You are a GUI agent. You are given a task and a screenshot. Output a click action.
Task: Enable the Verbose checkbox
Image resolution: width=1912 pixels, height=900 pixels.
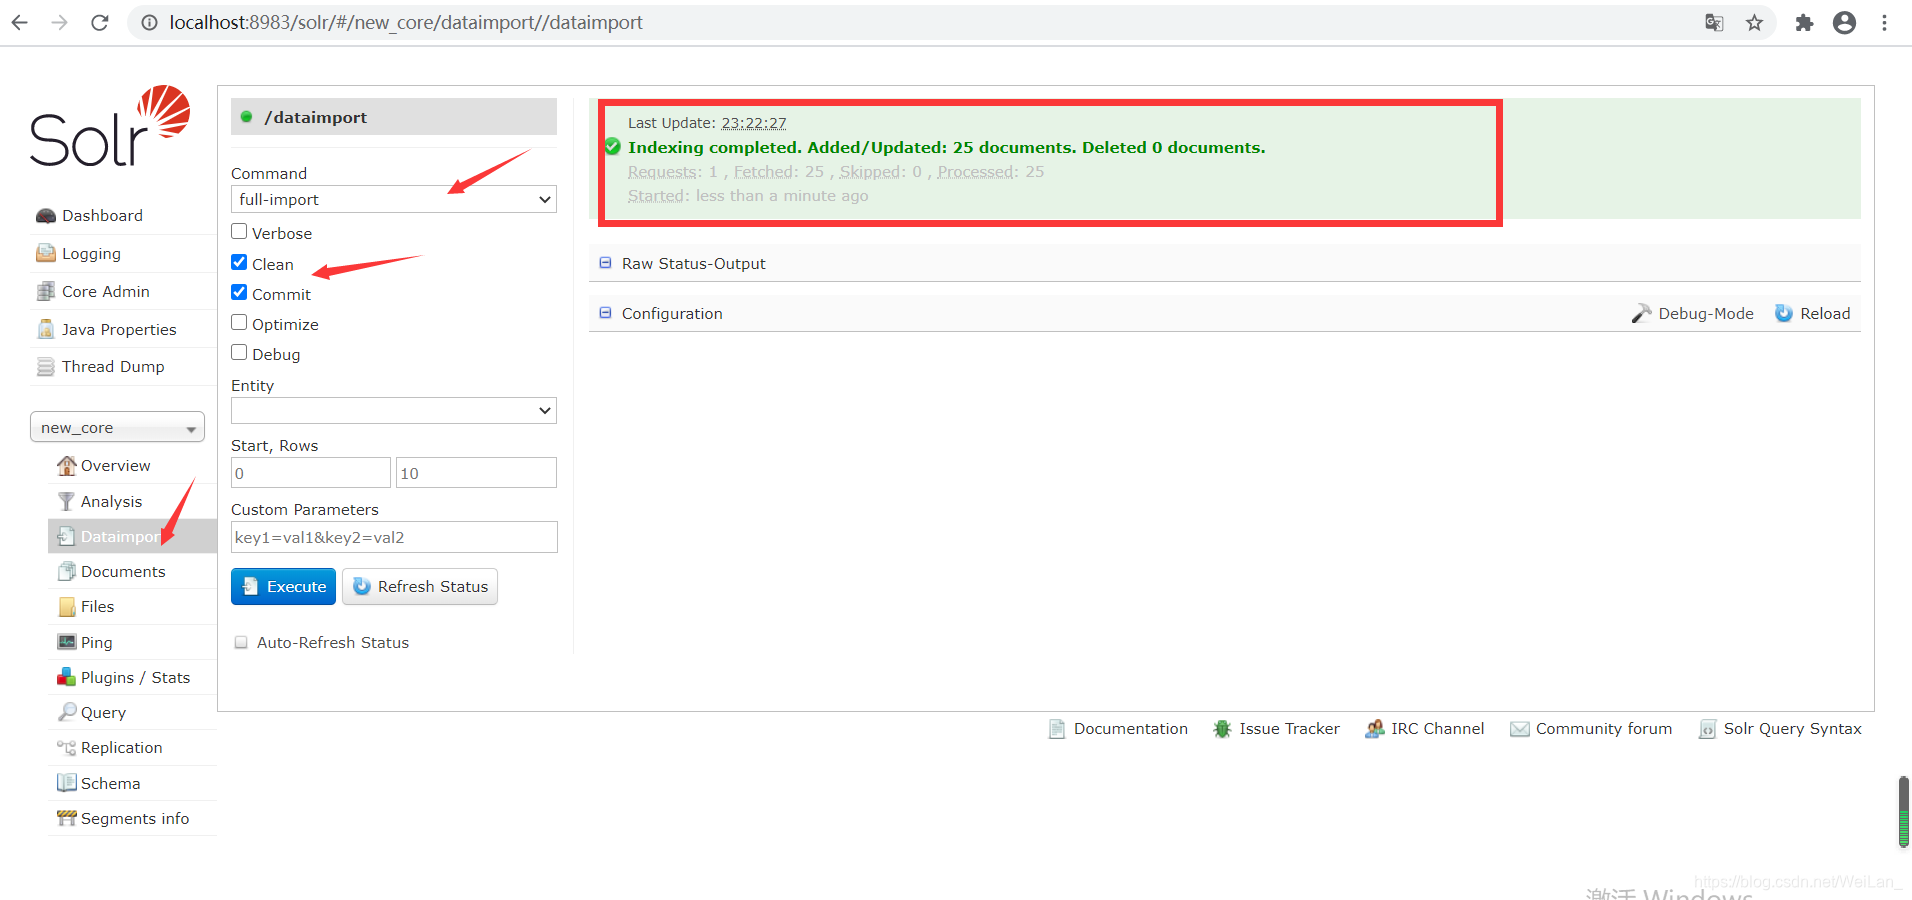[x=239, y=232]
